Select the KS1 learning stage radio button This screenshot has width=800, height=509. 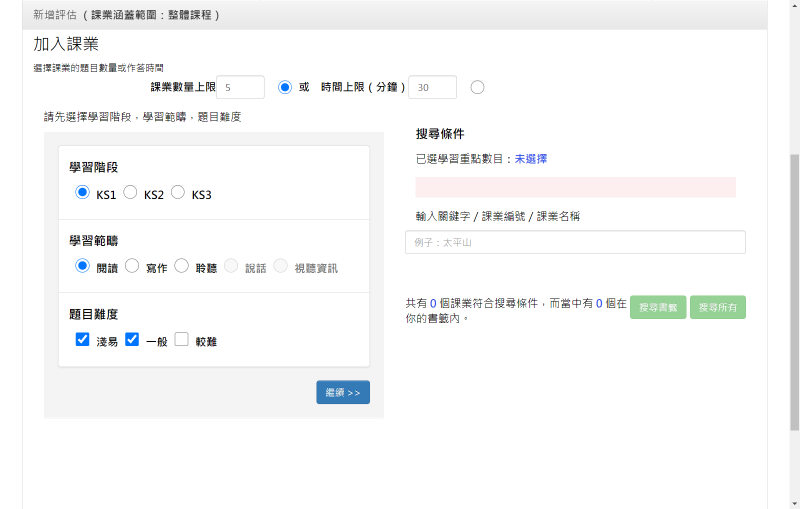(x=83, y=193)
